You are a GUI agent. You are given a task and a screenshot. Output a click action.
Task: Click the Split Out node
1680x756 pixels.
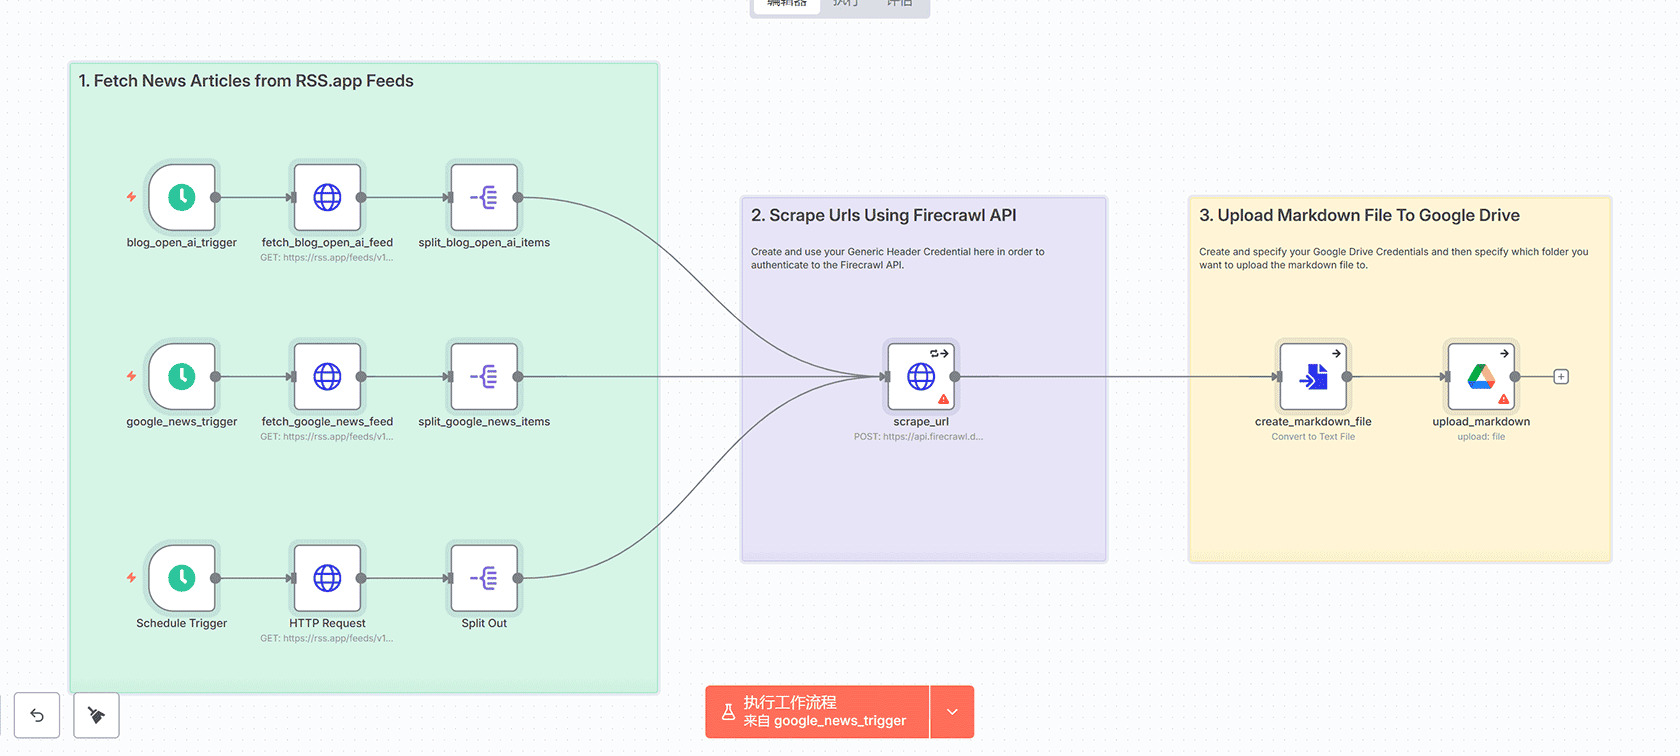coord(484,578)
